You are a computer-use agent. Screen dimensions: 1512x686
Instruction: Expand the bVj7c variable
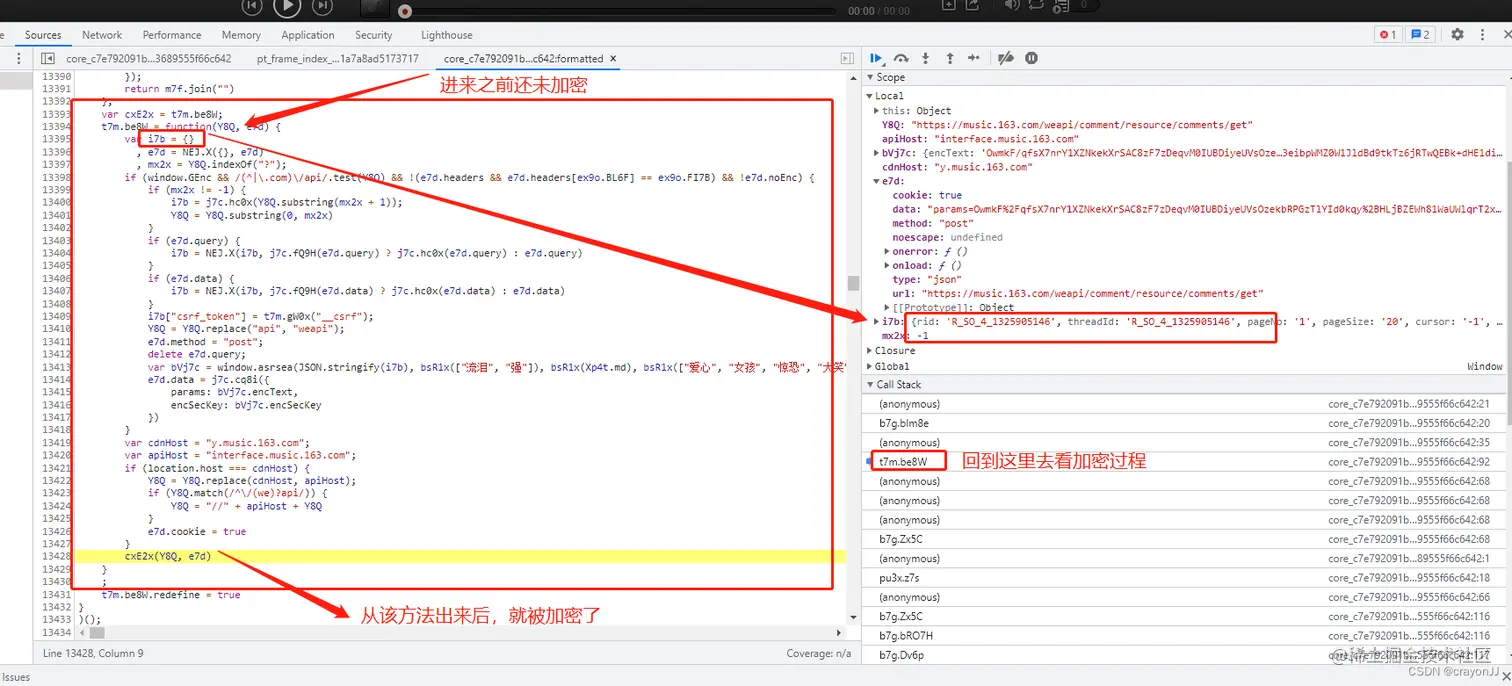pyautogui.click(x=877, y=153)
